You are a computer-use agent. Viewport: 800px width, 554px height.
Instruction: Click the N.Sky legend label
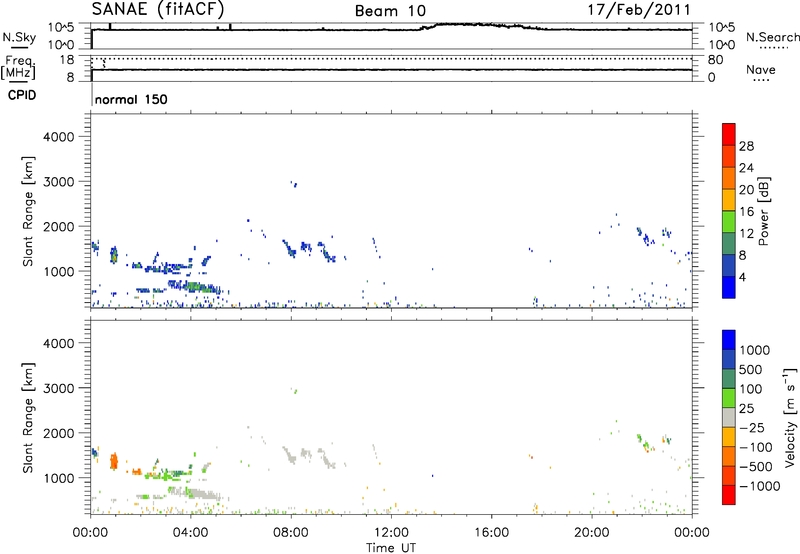point(19,37)
